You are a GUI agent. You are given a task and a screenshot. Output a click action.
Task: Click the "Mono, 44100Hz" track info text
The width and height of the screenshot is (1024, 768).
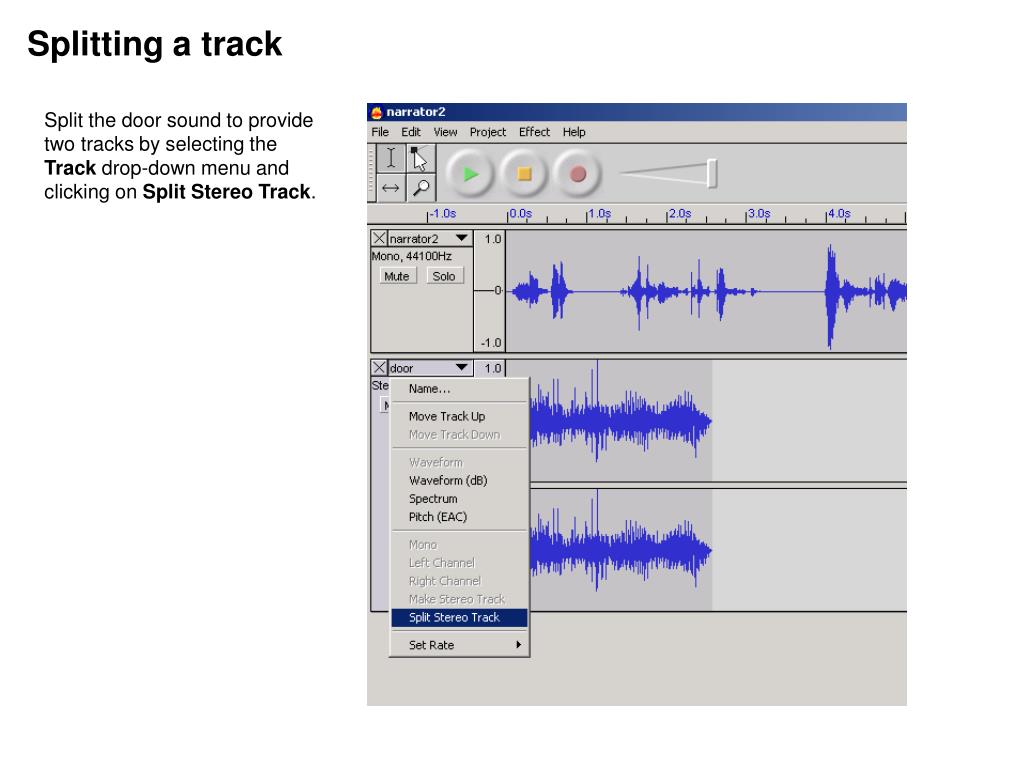click(x=411, y=256)
